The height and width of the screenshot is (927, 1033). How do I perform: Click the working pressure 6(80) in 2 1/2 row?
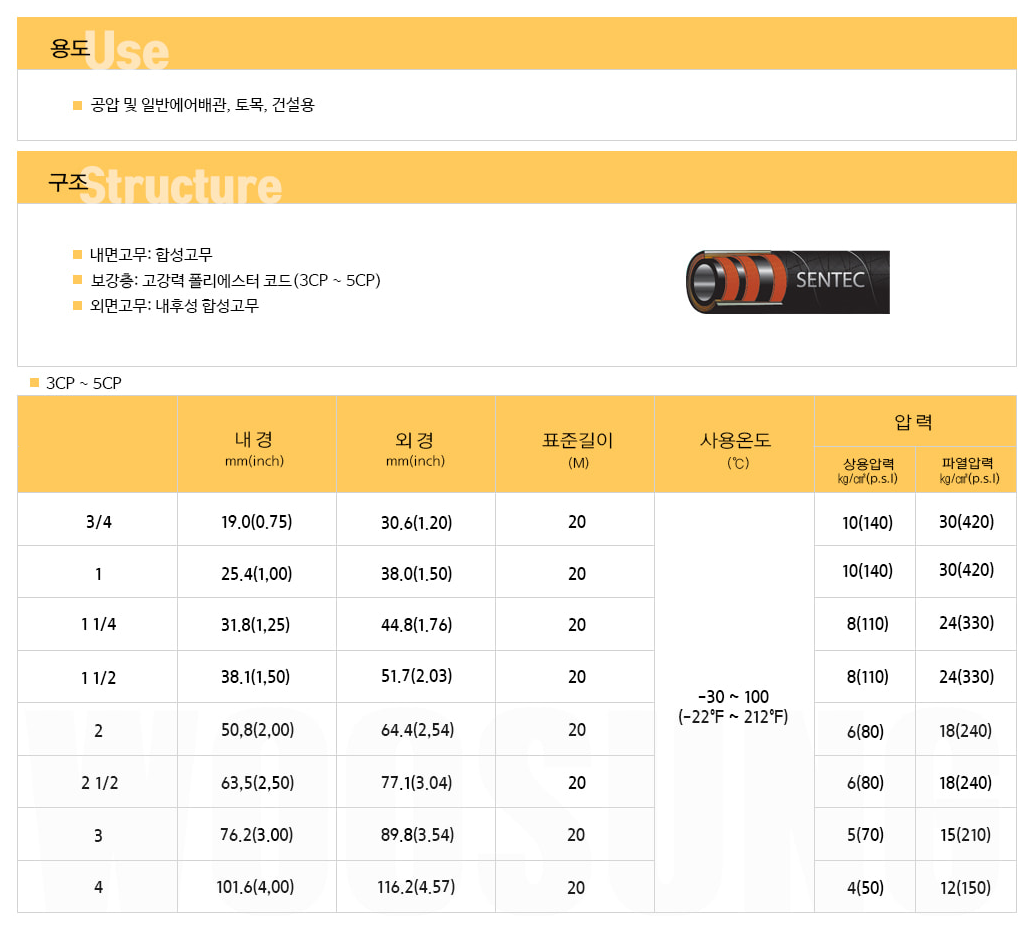[x=865, y=783]
